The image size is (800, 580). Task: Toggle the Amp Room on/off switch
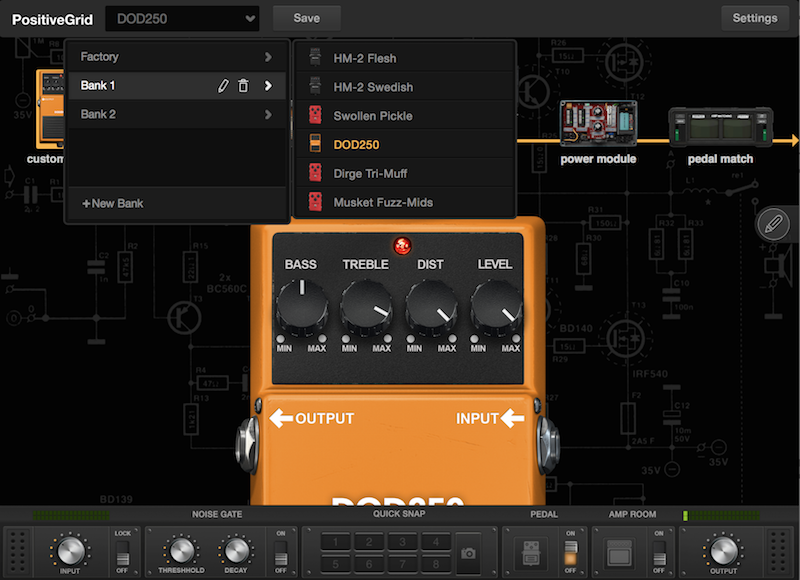coord(659,552)
